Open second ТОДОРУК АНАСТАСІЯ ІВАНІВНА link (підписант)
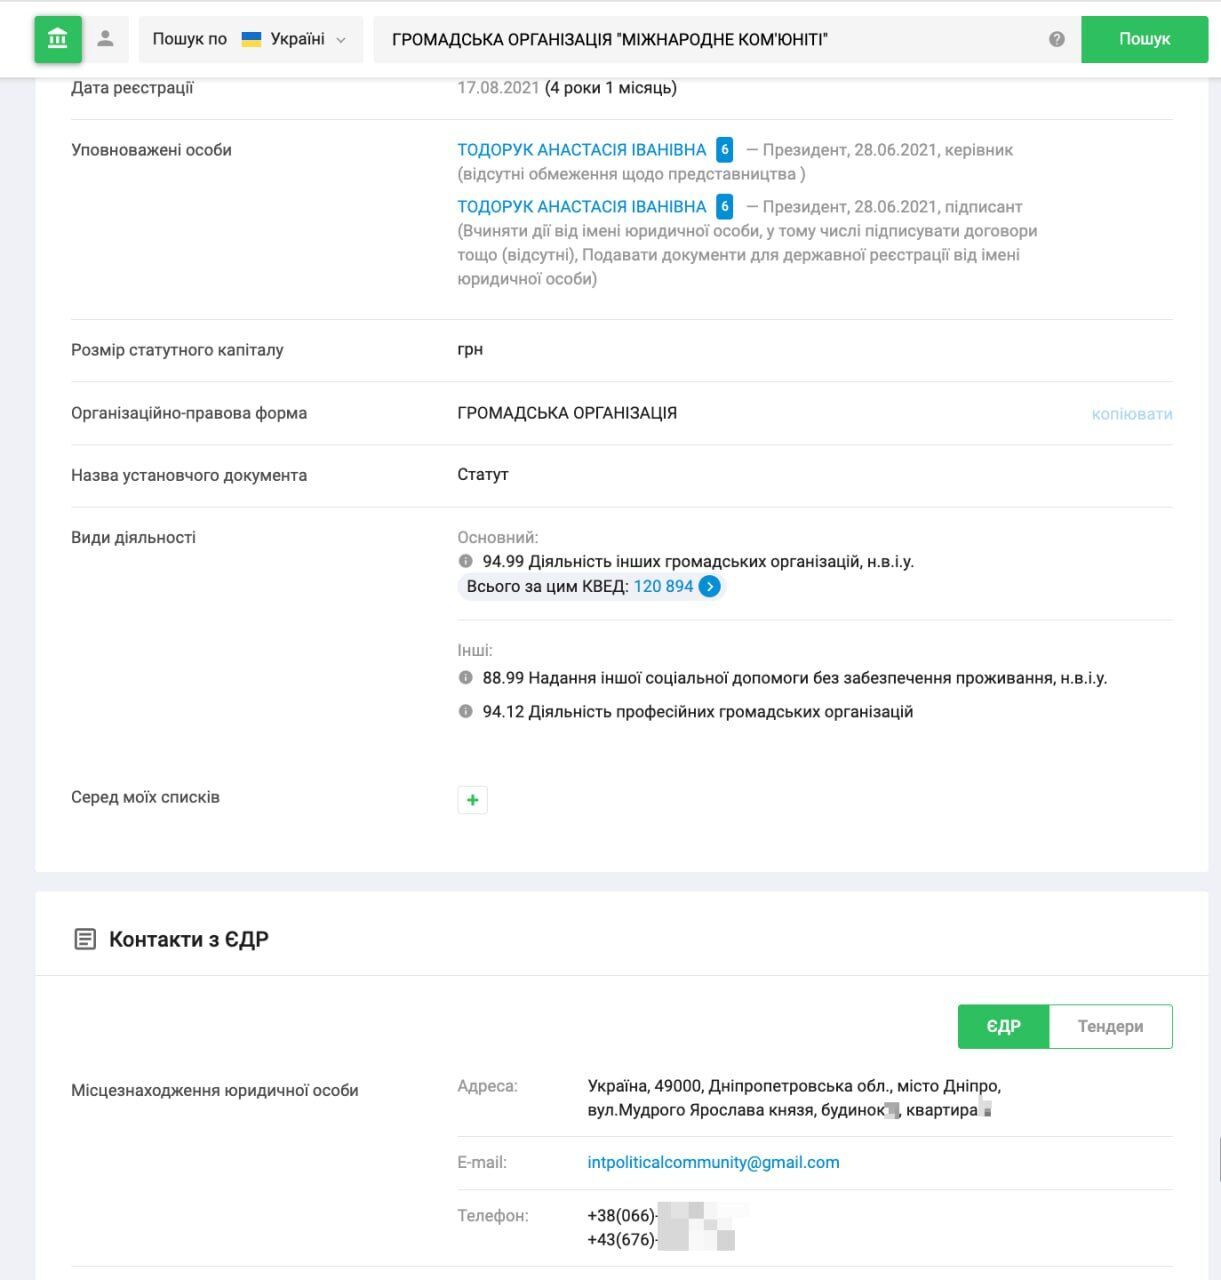Image resolution: width=1221 pixels, height=1280 pixels. point(582,207)
